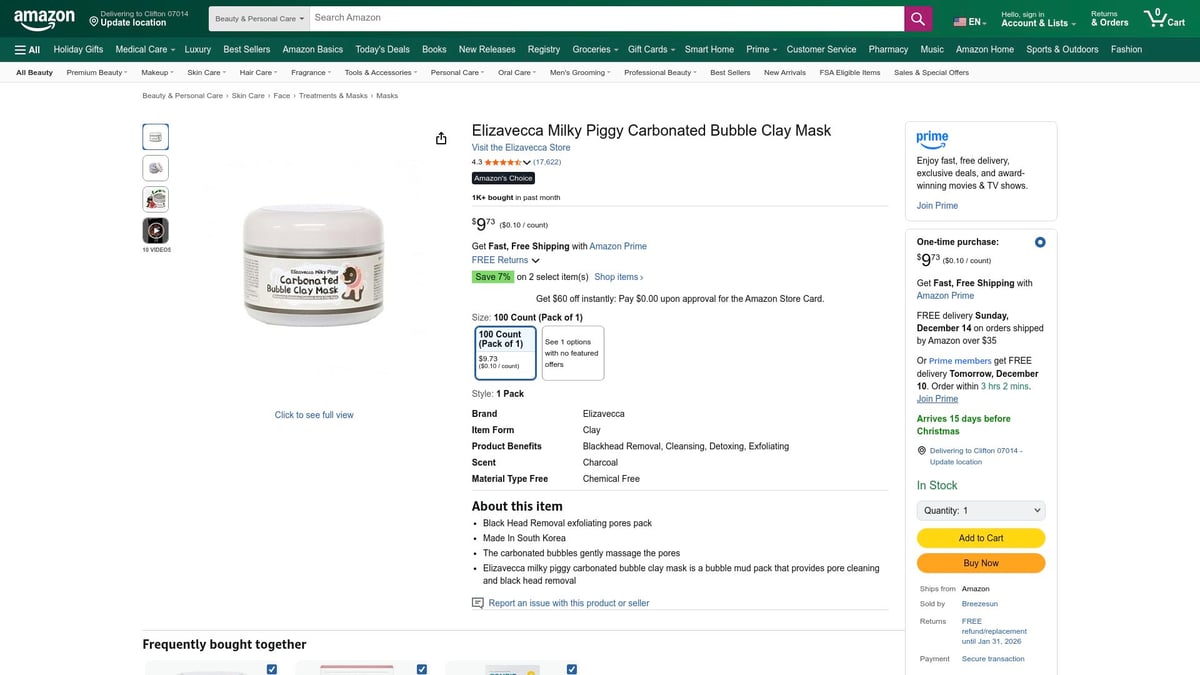Click the Amazon logo
The width and height of the screenshot is (1200, 675).
[x=44, y=17]
